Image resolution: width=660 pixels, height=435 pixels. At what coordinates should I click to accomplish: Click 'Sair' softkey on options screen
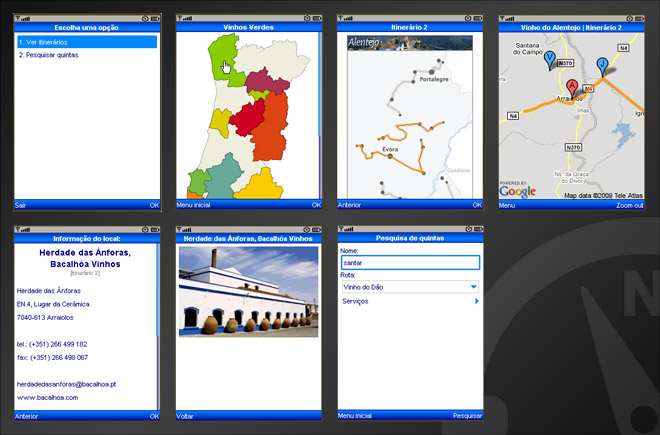pyautogui.click(x=20, y=205)
